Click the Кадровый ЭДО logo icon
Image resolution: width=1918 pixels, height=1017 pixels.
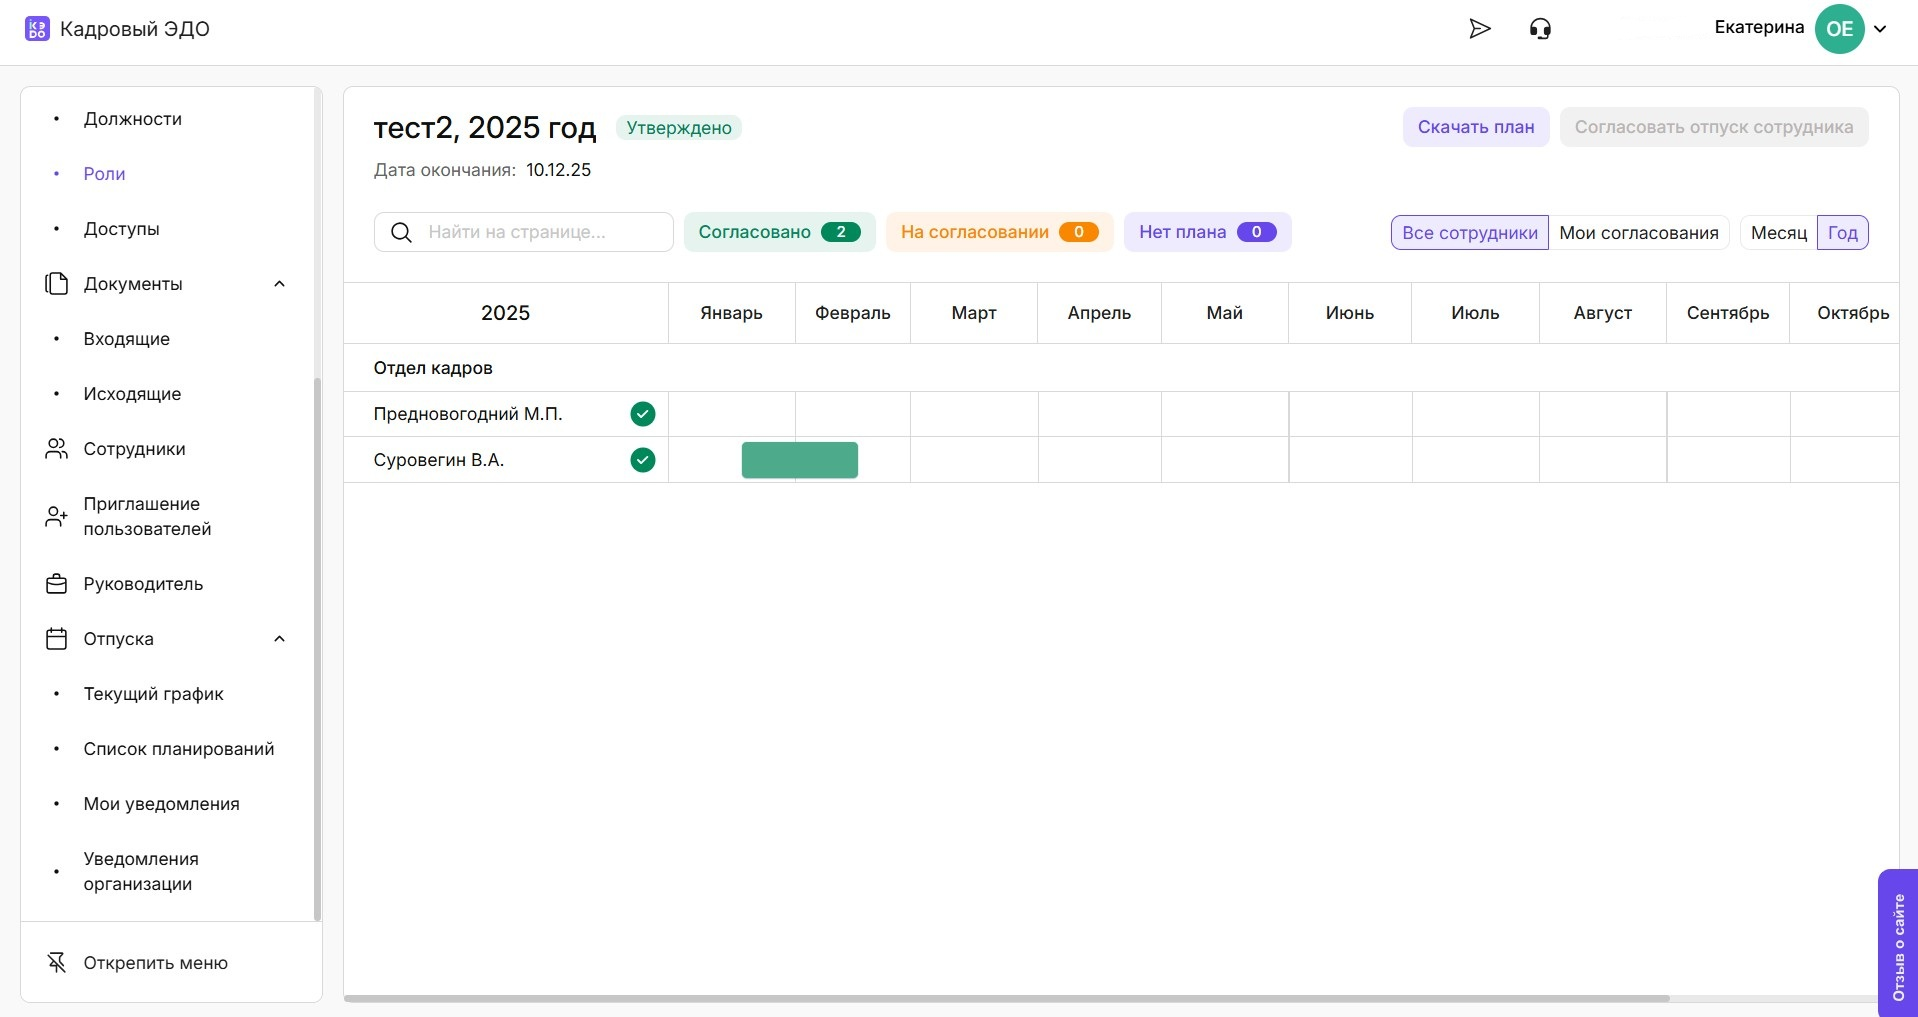tap(37, 29)
